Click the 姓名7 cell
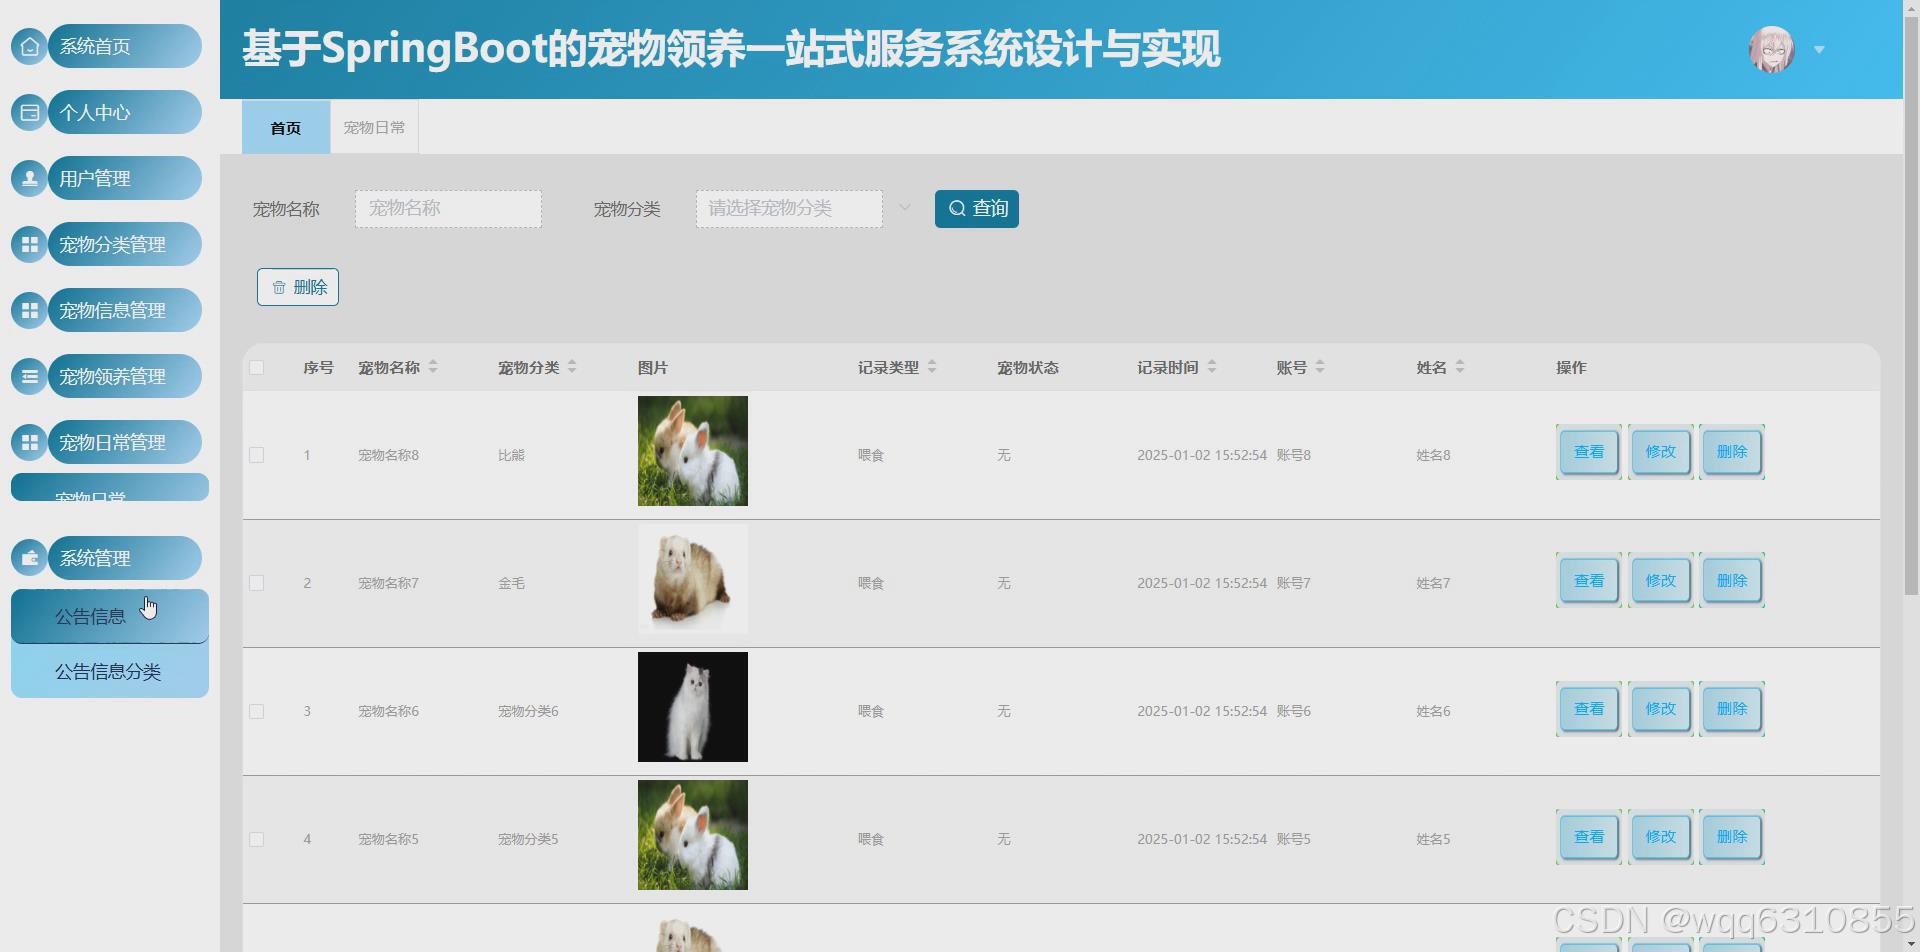Screen dimensions: 1920x952 point(1433,583)
